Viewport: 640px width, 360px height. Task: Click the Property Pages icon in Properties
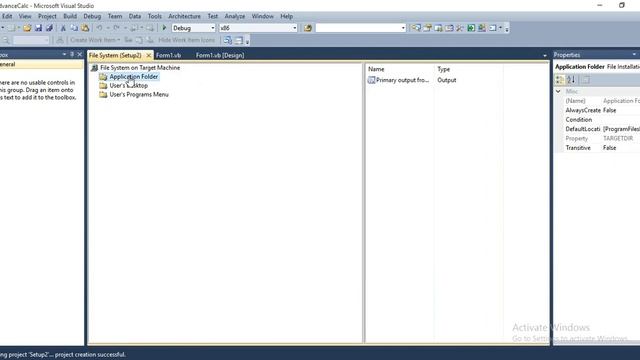tap(586, 80)
